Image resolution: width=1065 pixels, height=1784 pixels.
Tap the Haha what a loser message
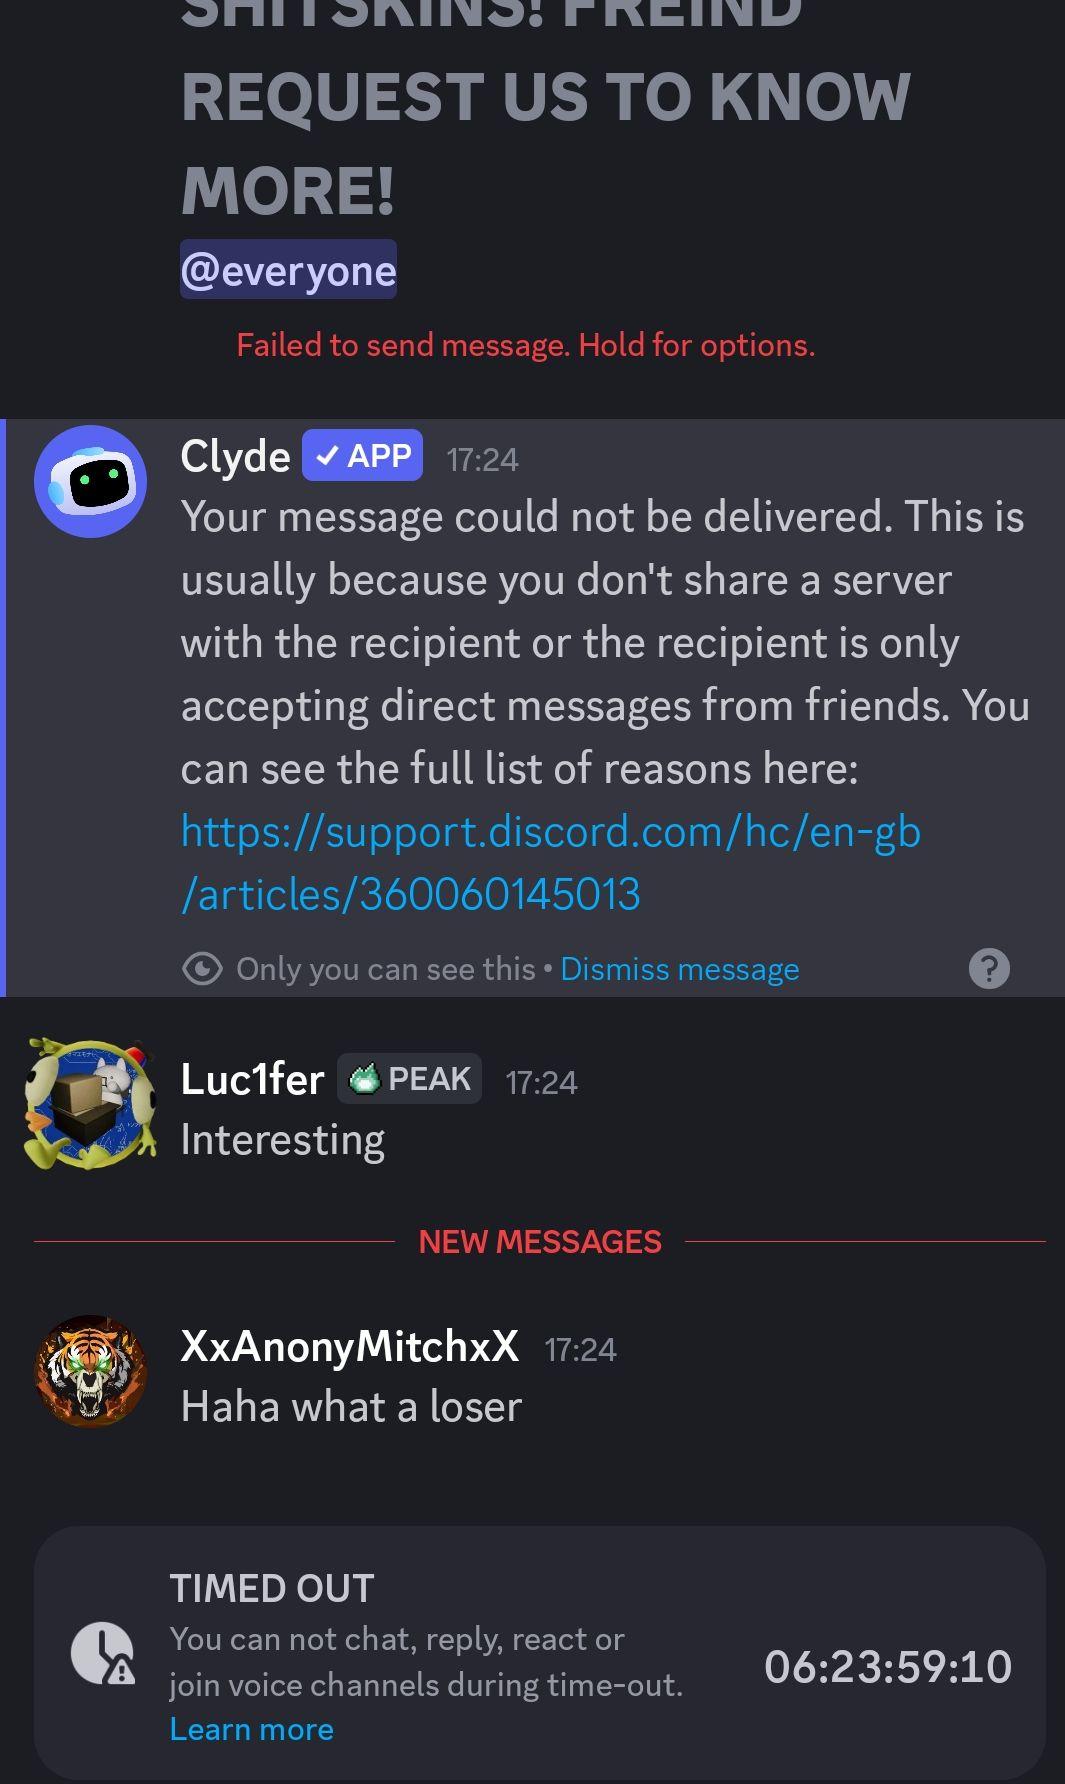(x=351, y=1407)
